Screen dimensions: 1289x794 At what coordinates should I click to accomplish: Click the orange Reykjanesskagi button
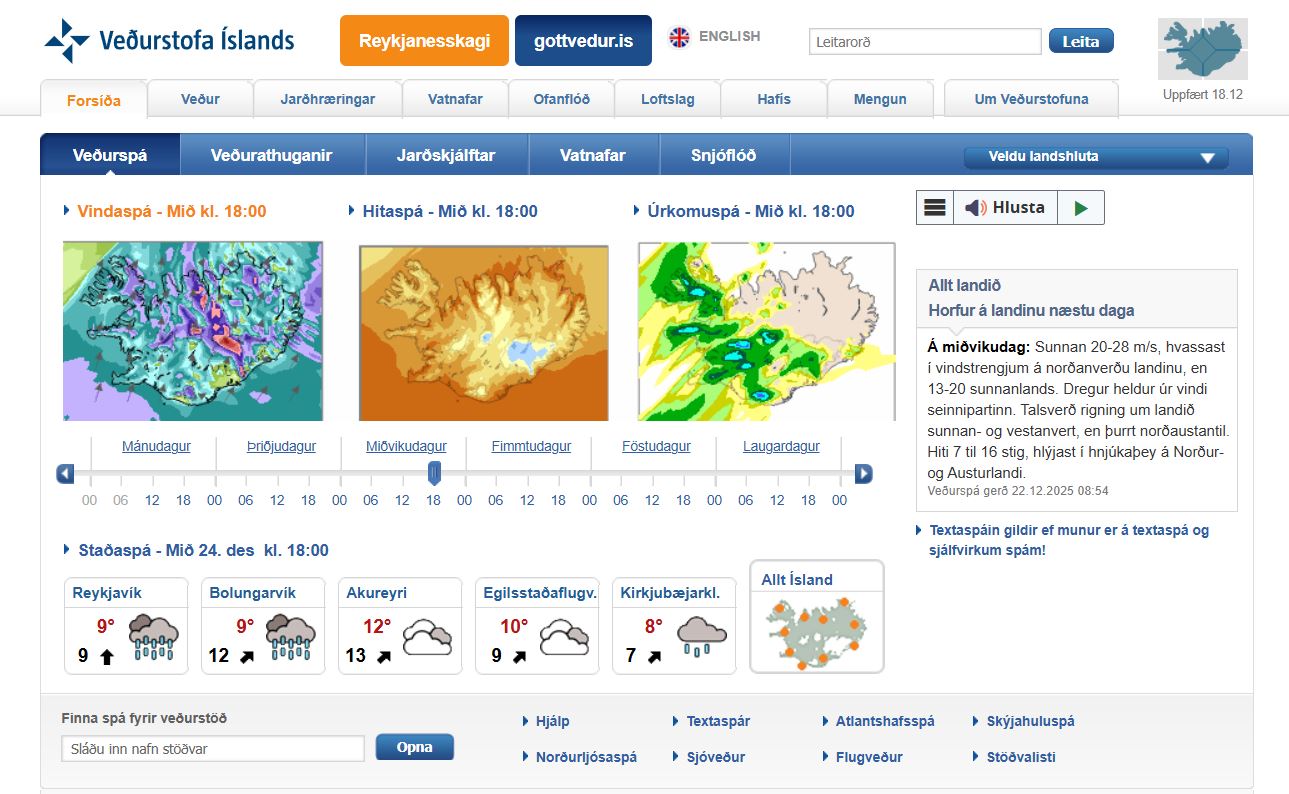[x=424, y=41]
